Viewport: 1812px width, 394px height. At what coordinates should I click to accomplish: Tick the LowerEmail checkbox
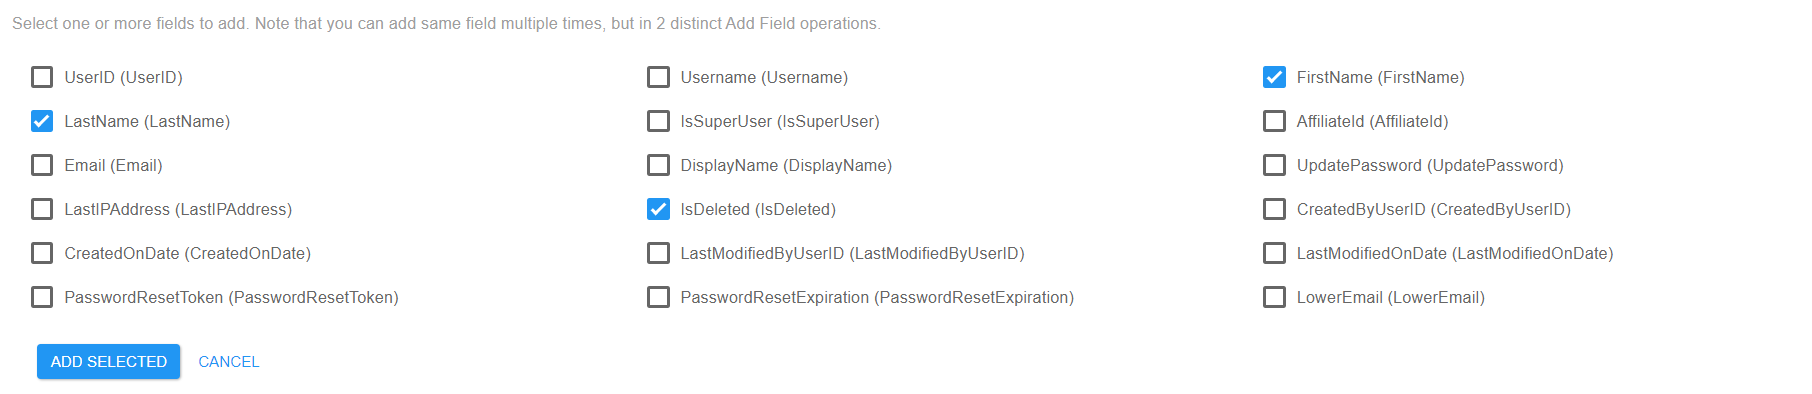click(x=1274, y=297)
